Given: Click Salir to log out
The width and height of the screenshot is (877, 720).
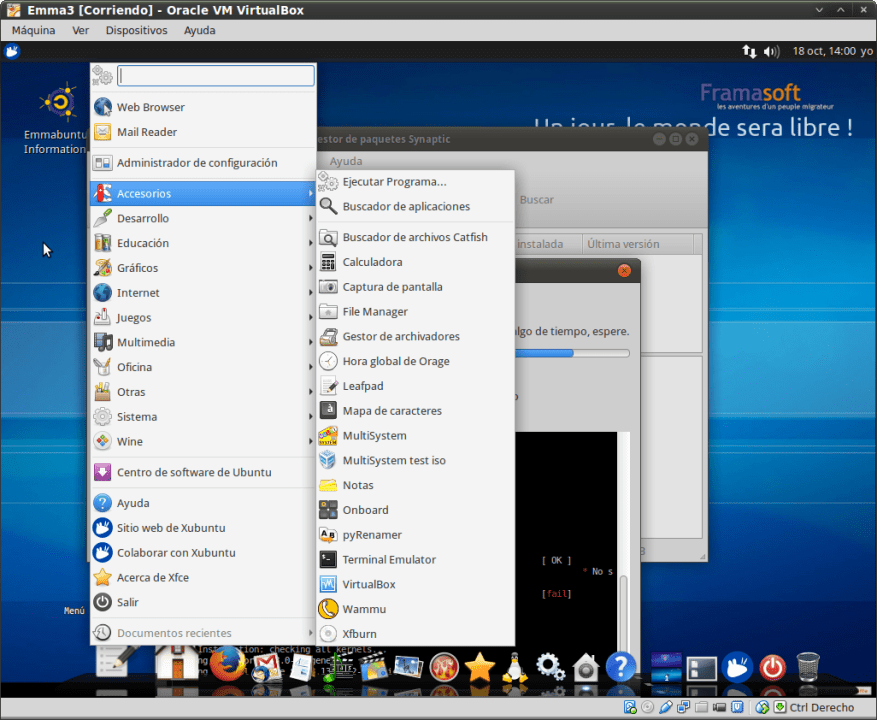Looking at the screenshot, I should [x=127, y=602].
